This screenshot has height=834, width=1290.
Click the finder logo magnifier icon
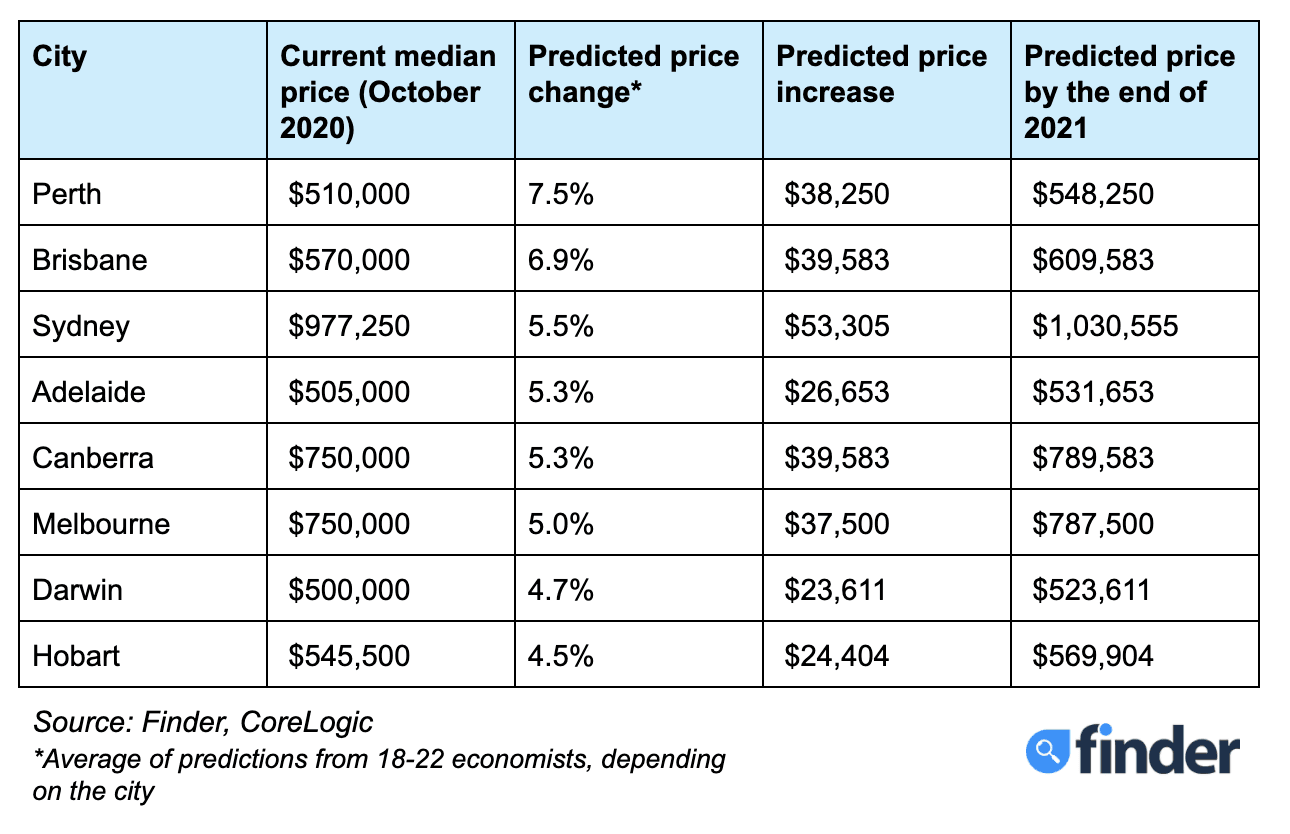[x=1048, y=750]
